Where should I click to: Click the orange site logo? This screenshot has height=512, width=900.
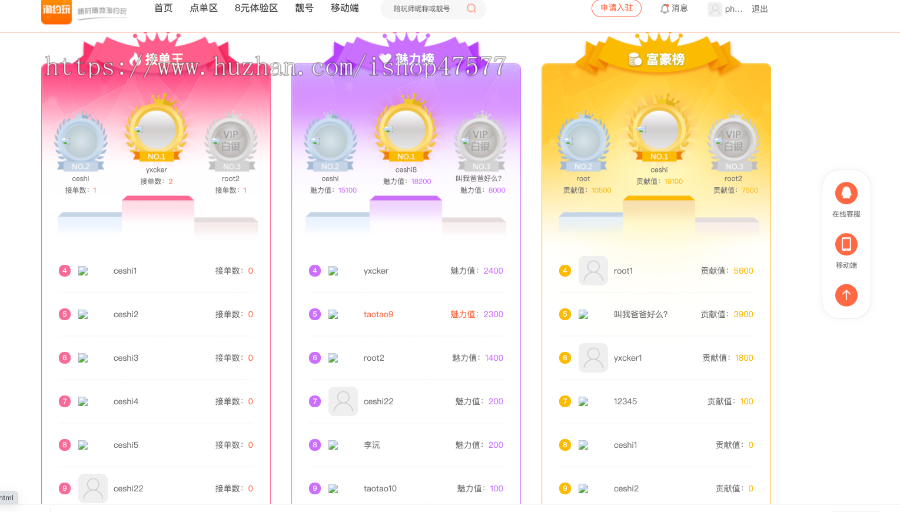pos(56,11)
